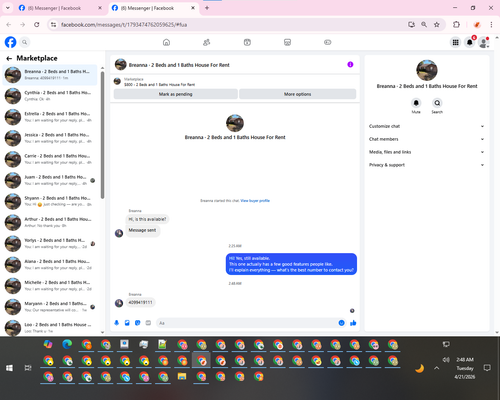500x400 pixels.
Task: Open Windows notification center icon
Action: 487,368
